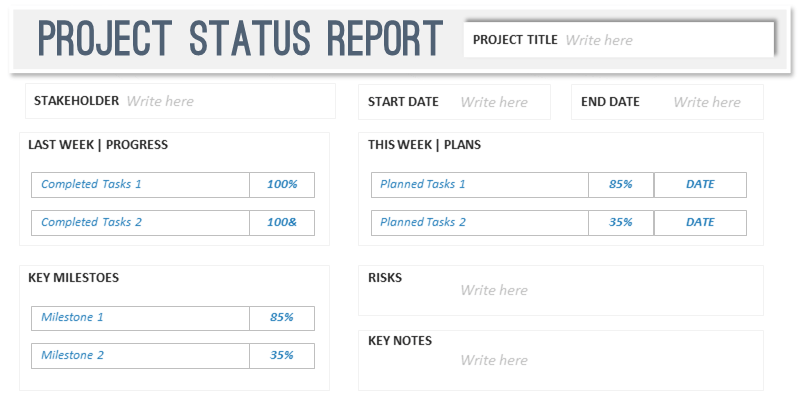Select the Completed Tasks 1 cell
The image size is (800, 400).
pos(140,185)
